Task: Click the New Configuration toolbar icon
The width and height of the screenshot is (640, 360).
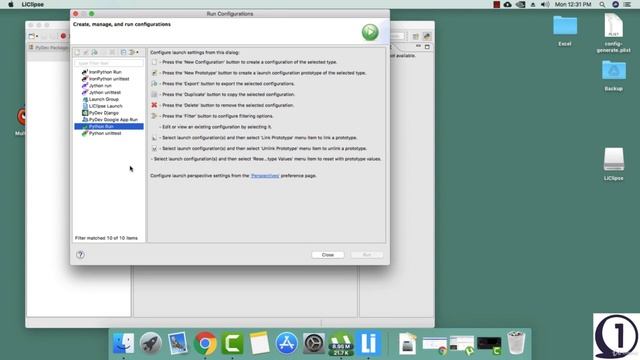Action: [77, 53]
